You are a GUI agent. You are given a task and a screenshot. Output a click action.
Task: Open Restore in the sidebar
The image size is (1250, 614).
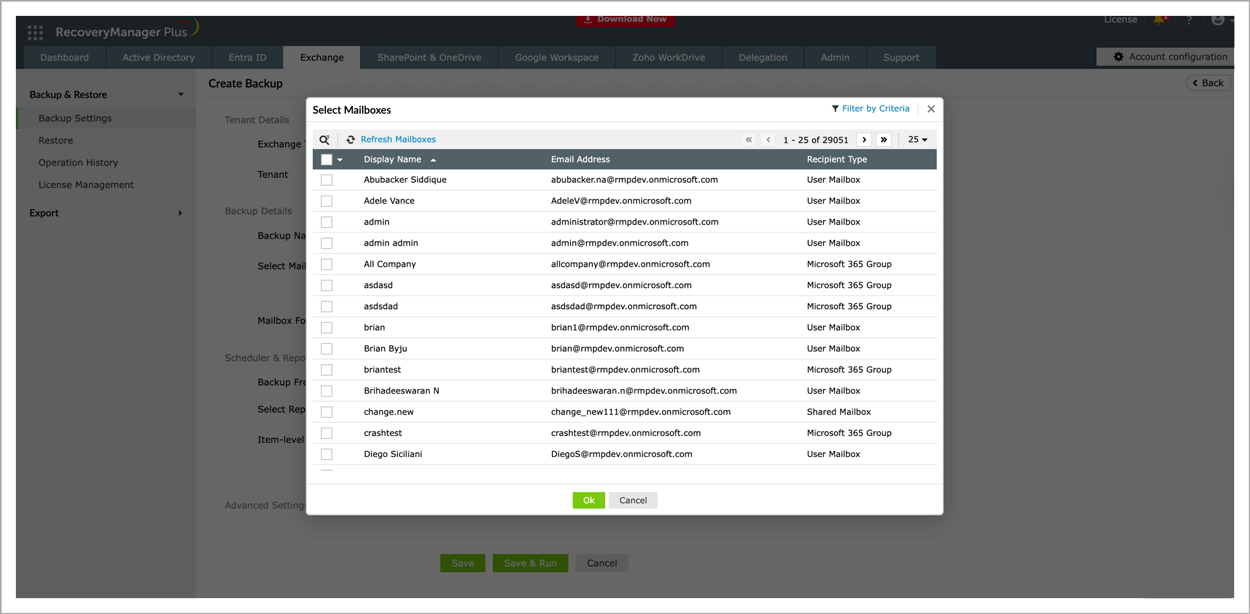[56, 140]
